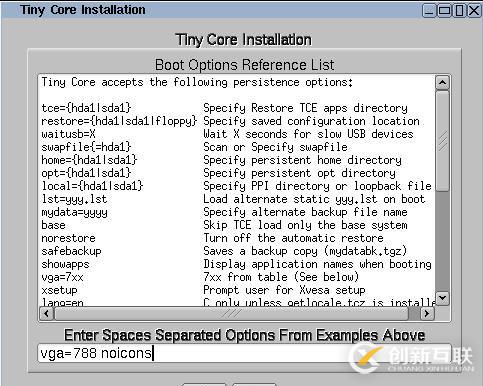This screenshot has width=483, height=386.
Task: Click the 'safebackup' option text
Action: click(x=71, y=251)
